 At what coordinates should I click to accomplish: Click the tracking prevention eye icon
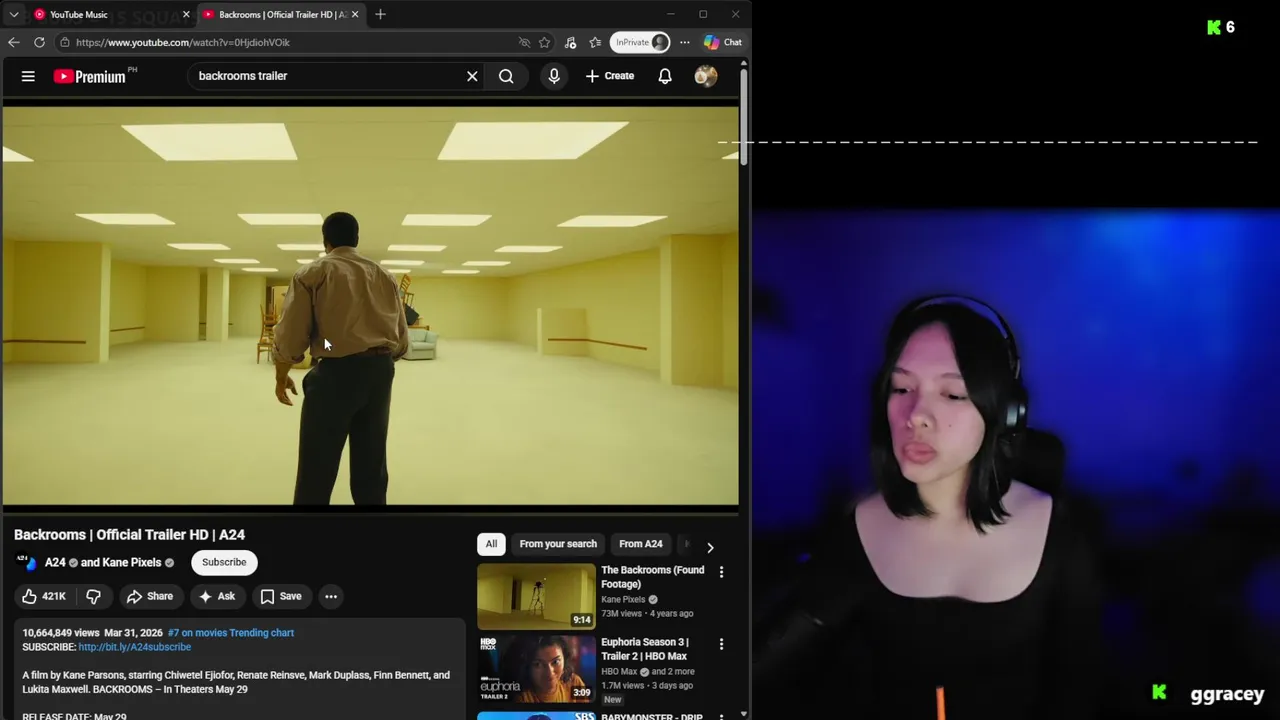pos(524,42)
